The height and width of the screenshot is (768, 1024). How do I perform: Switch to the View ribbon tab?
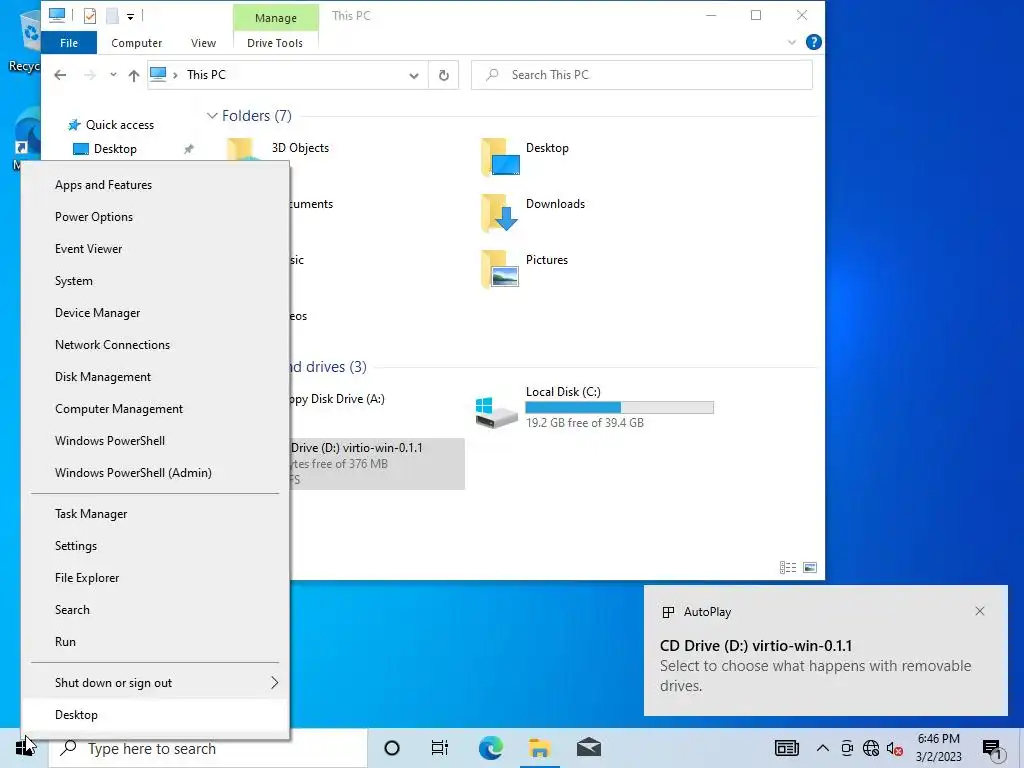[x=203, y=43]
